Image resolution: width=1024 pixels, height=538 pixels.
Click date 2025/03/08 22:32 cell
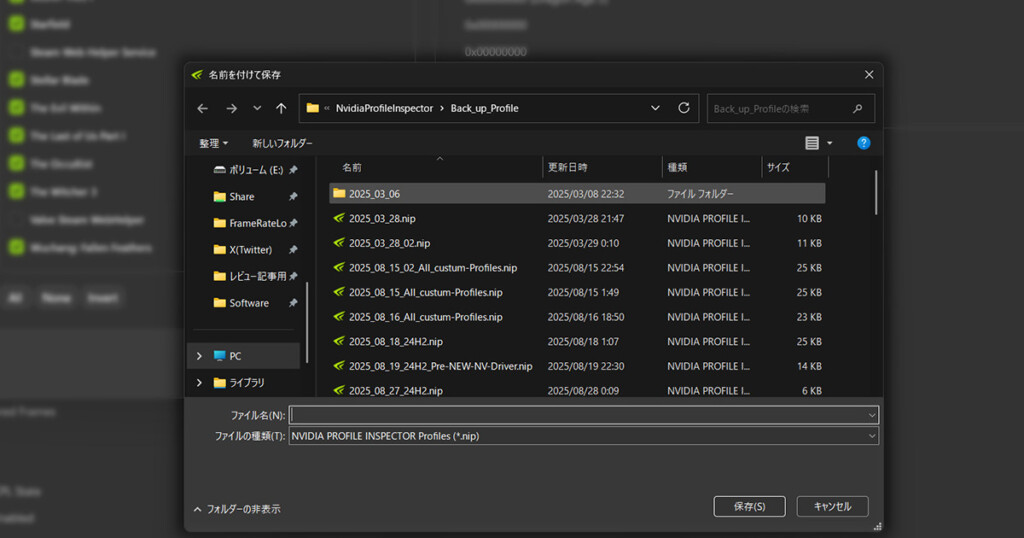click(586, 194)
